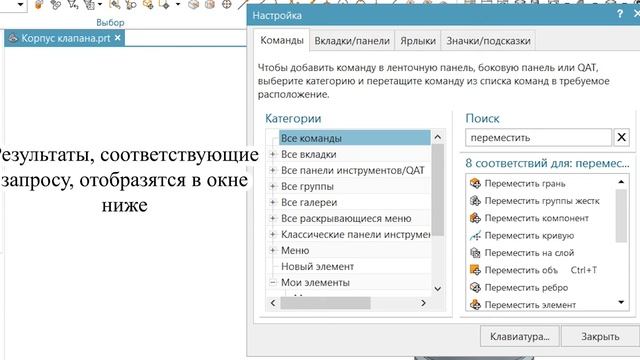Screen dimensions: 640x360
Task: Click the search field containing переместить
Action: coord(538,138)
